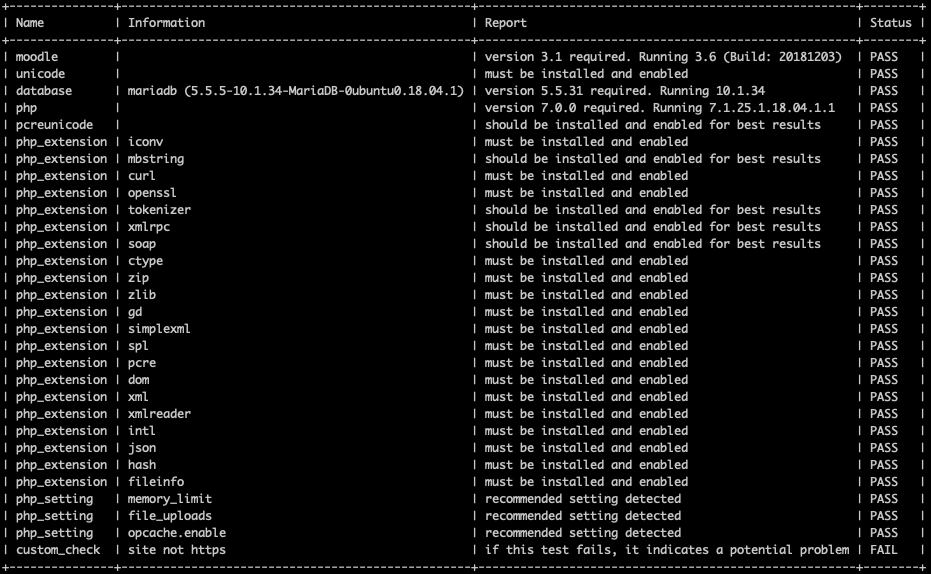Select the file_uploads setting entry
The width and height of the screenshot is (931, 574).
click(x=170, y=516)
